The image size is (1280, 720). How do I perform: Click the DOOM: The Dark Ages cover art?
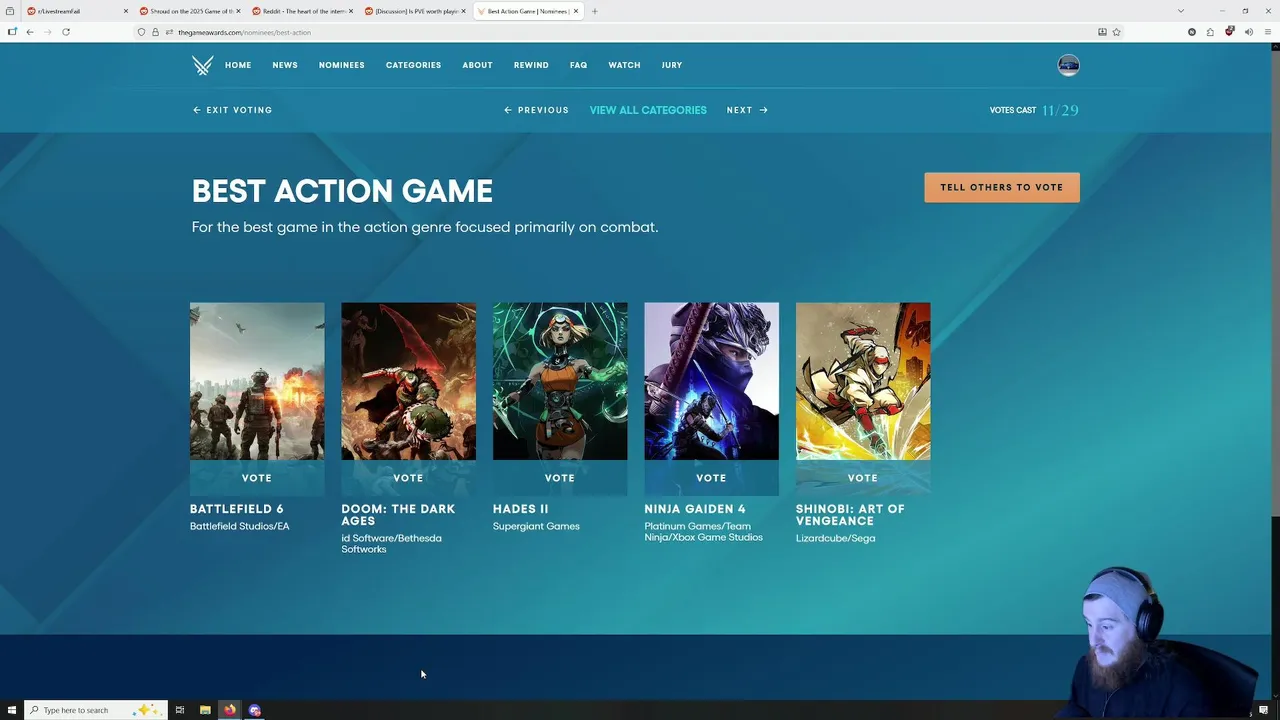point(408,381)
